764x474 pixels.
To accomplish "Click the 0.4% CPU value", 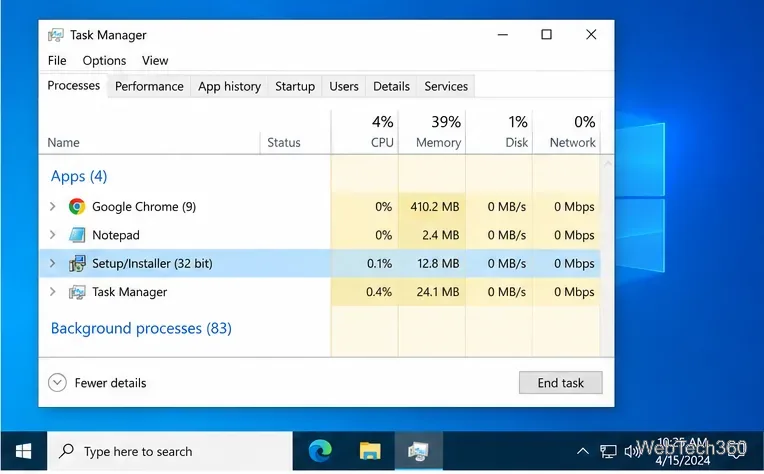I will point(379,292).
